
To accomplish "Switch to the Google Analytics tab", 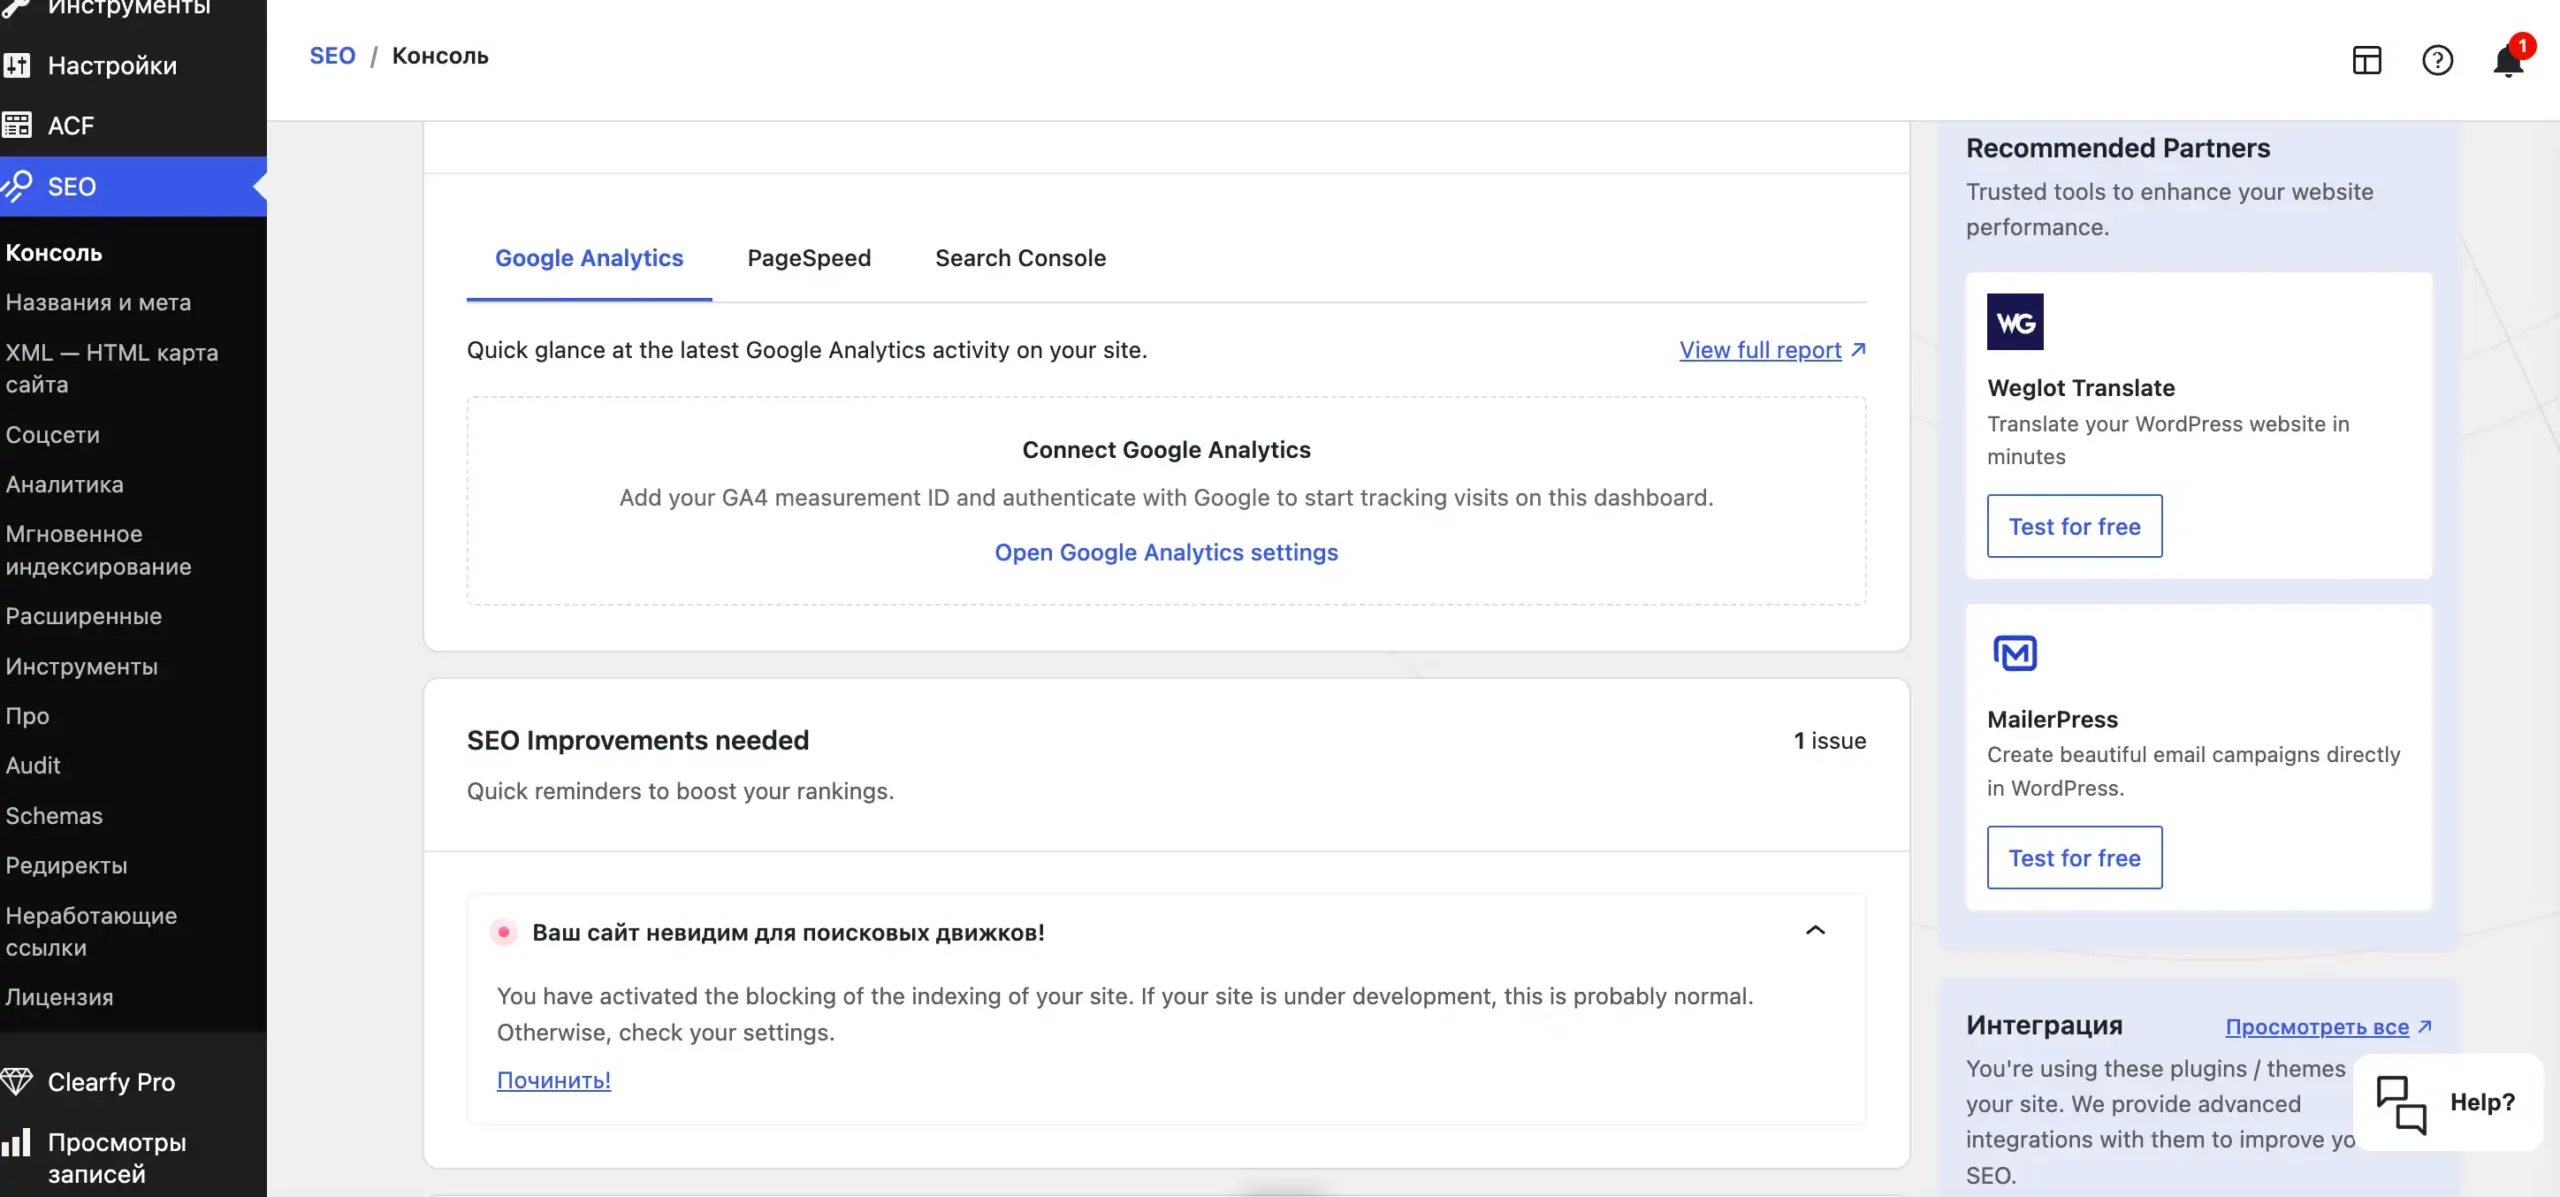I will [x=589, y=258].
